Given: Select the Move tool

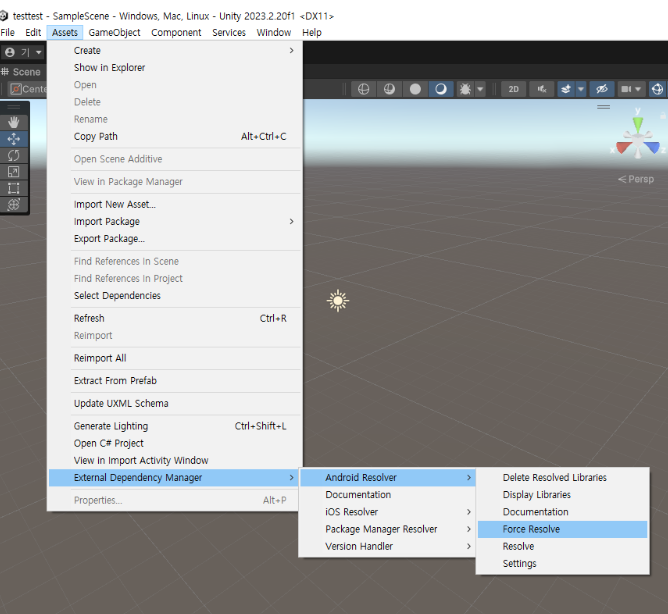Looking at the screenshot, I should pos(14,139).
